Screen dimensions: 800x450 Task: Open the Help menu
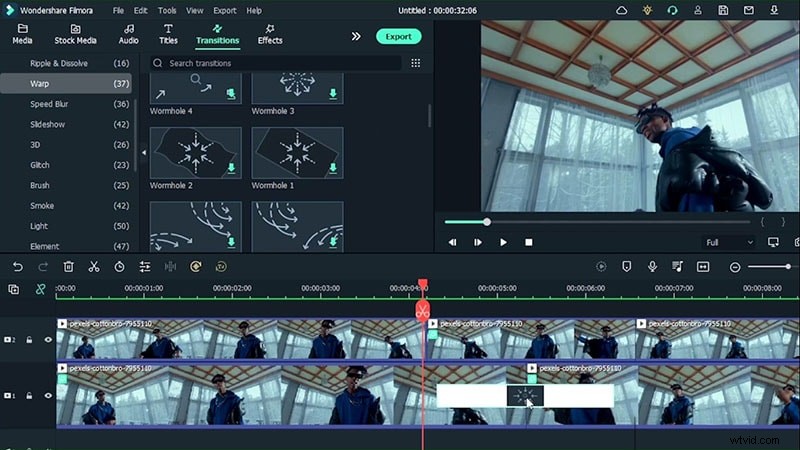(254, 10)
